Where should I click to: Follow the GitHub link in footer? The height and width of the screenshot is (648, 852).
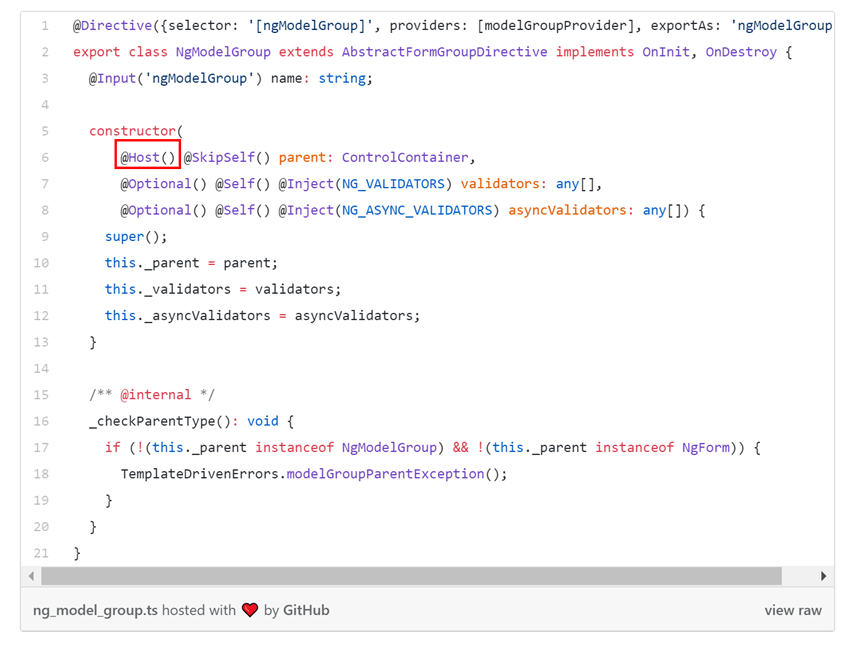tap(306, 611)
